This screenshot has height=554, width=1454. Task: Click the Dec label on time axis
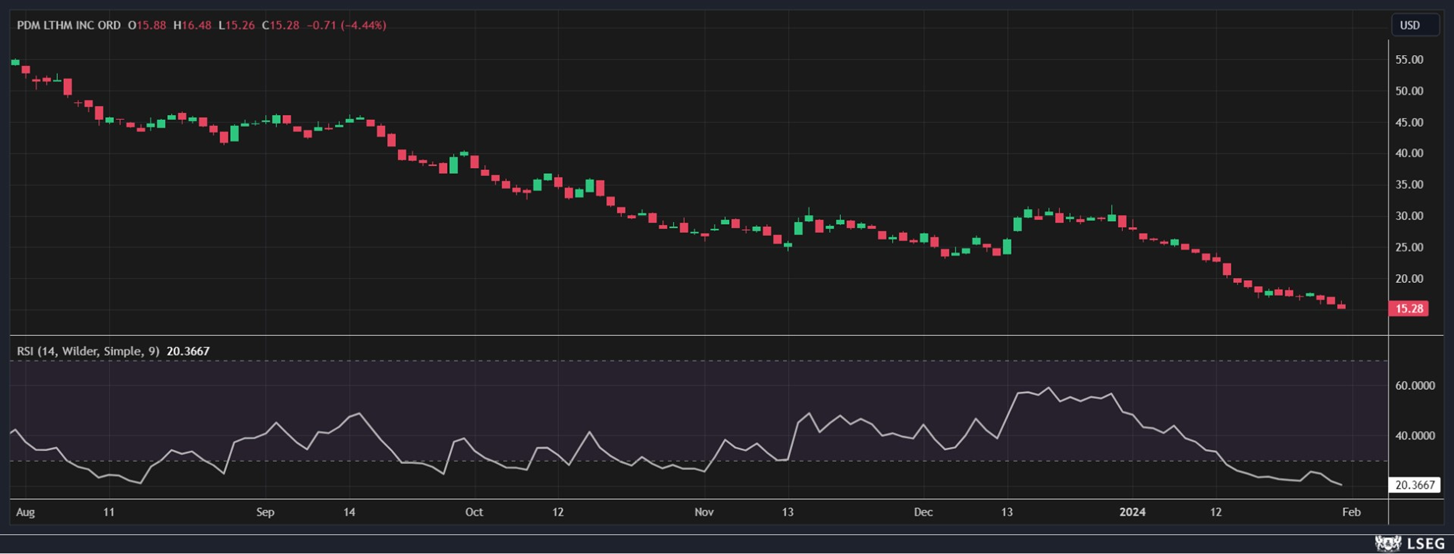[923, 512]
